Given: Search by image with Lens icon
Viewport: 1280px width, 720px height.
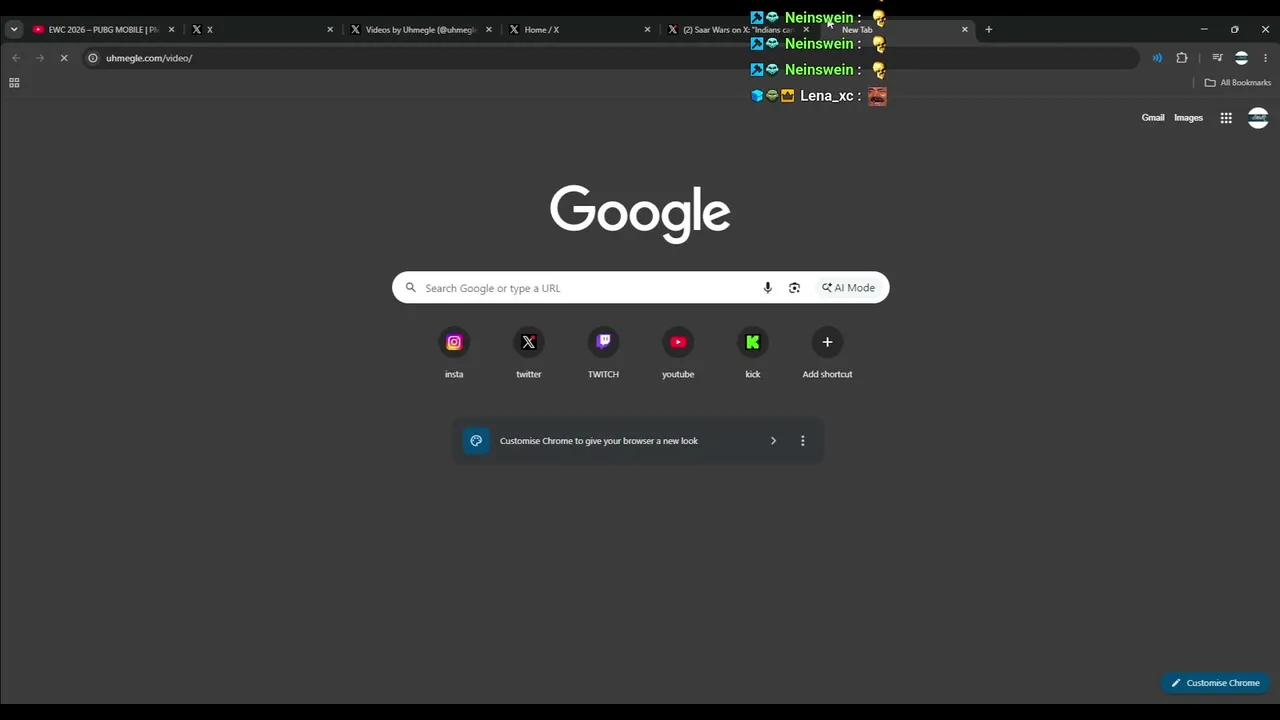Looking at the screenshot, I should pyautogui.click(x=794, y=288).
